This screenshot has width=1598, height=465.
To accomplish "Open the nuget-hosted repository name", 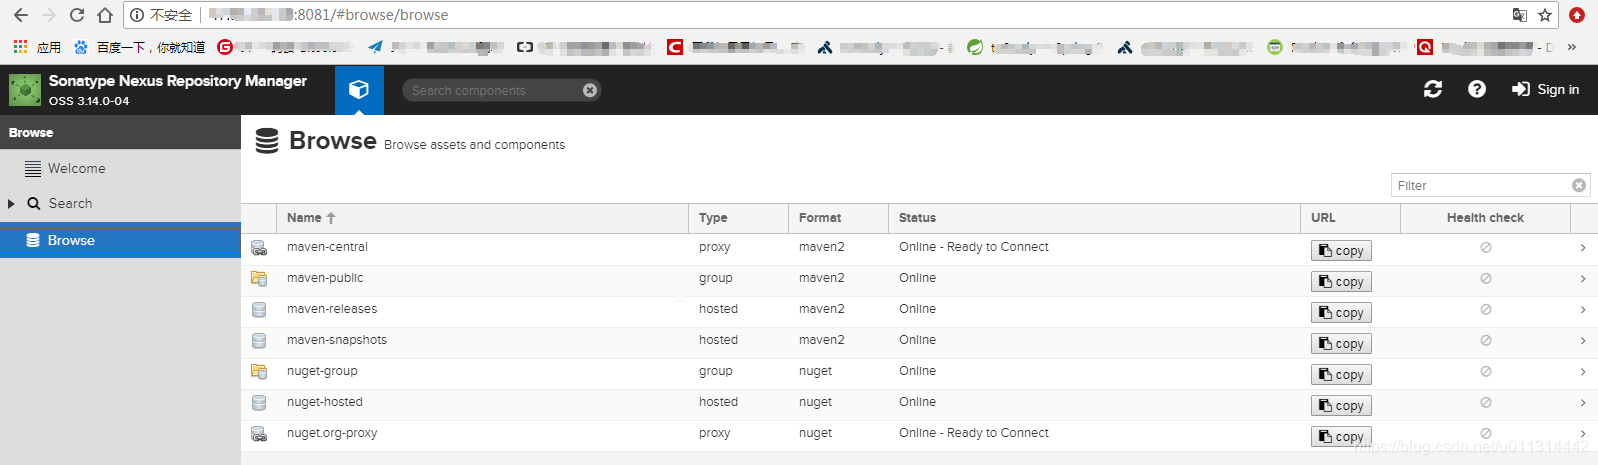I will tap(325, 402).
